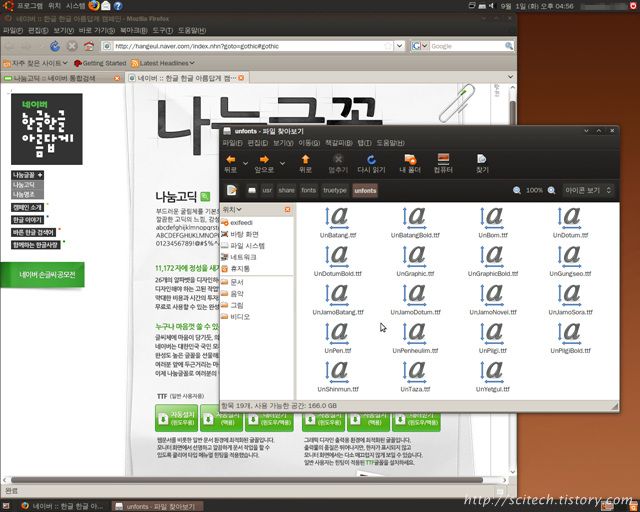Screen dimensions: 640x512
Task: Open exifeedi home in the sidebar
Action: coord(237,223)
